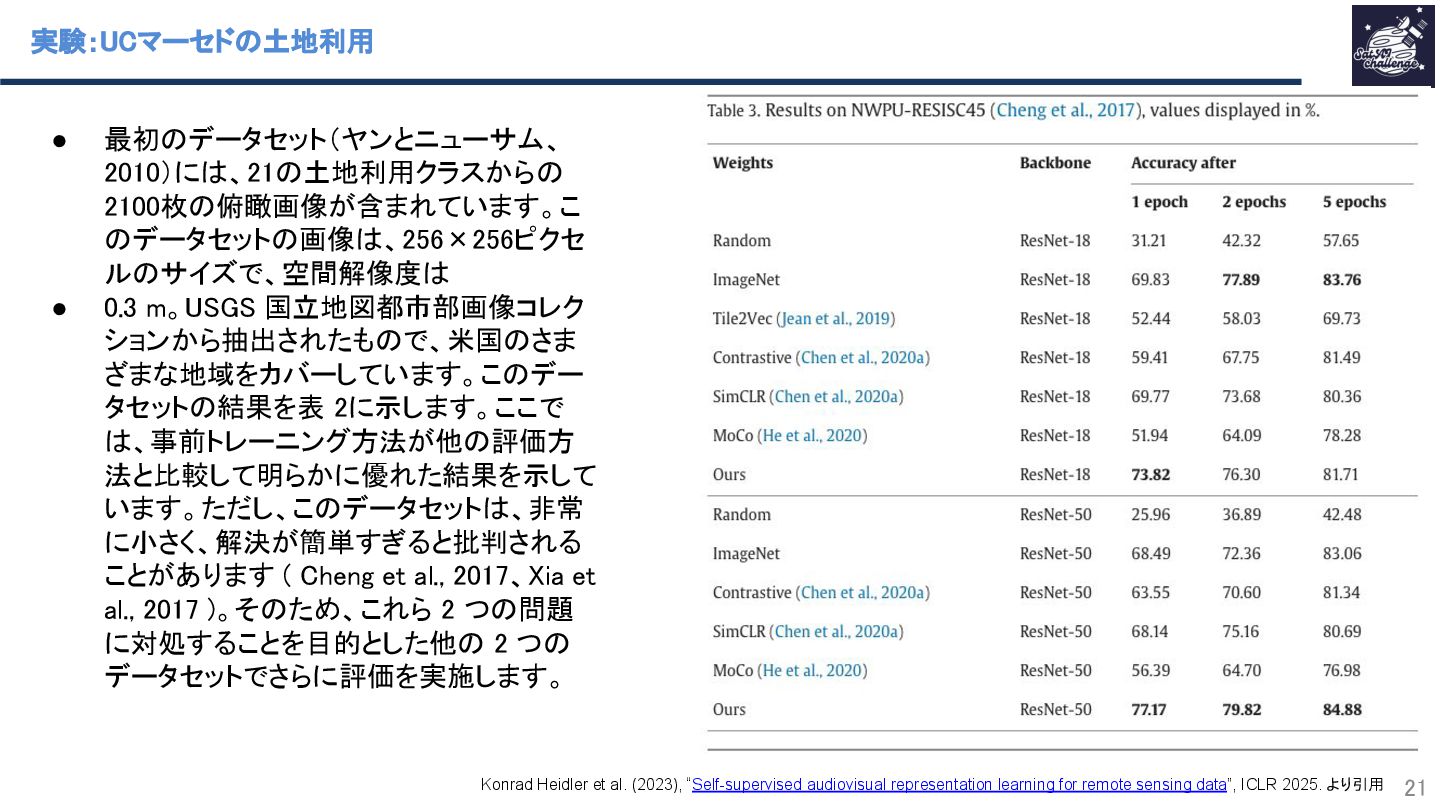
Task: Click the Cheng et al., 2017 citation link
Action: pos(1067,111)
